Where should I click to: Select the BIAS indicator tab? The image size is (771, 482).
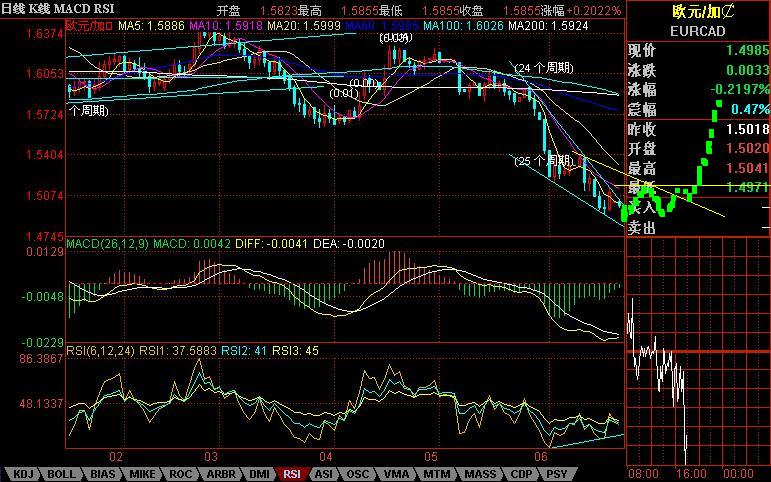(103, 475)
